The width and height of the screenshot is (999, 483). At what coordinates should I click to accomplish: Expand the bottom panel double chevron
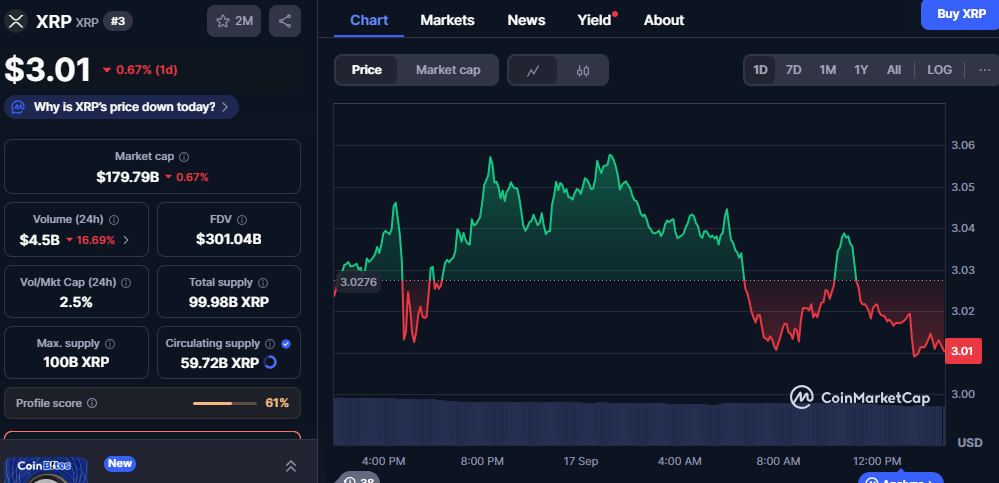coord(291,466)
